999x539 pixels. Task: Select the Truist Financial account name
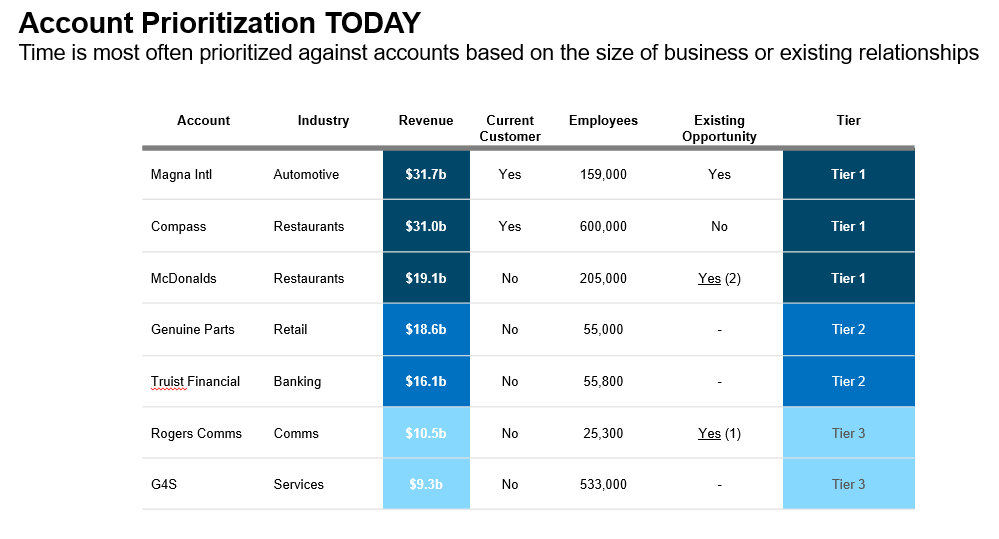coord(195,381)
